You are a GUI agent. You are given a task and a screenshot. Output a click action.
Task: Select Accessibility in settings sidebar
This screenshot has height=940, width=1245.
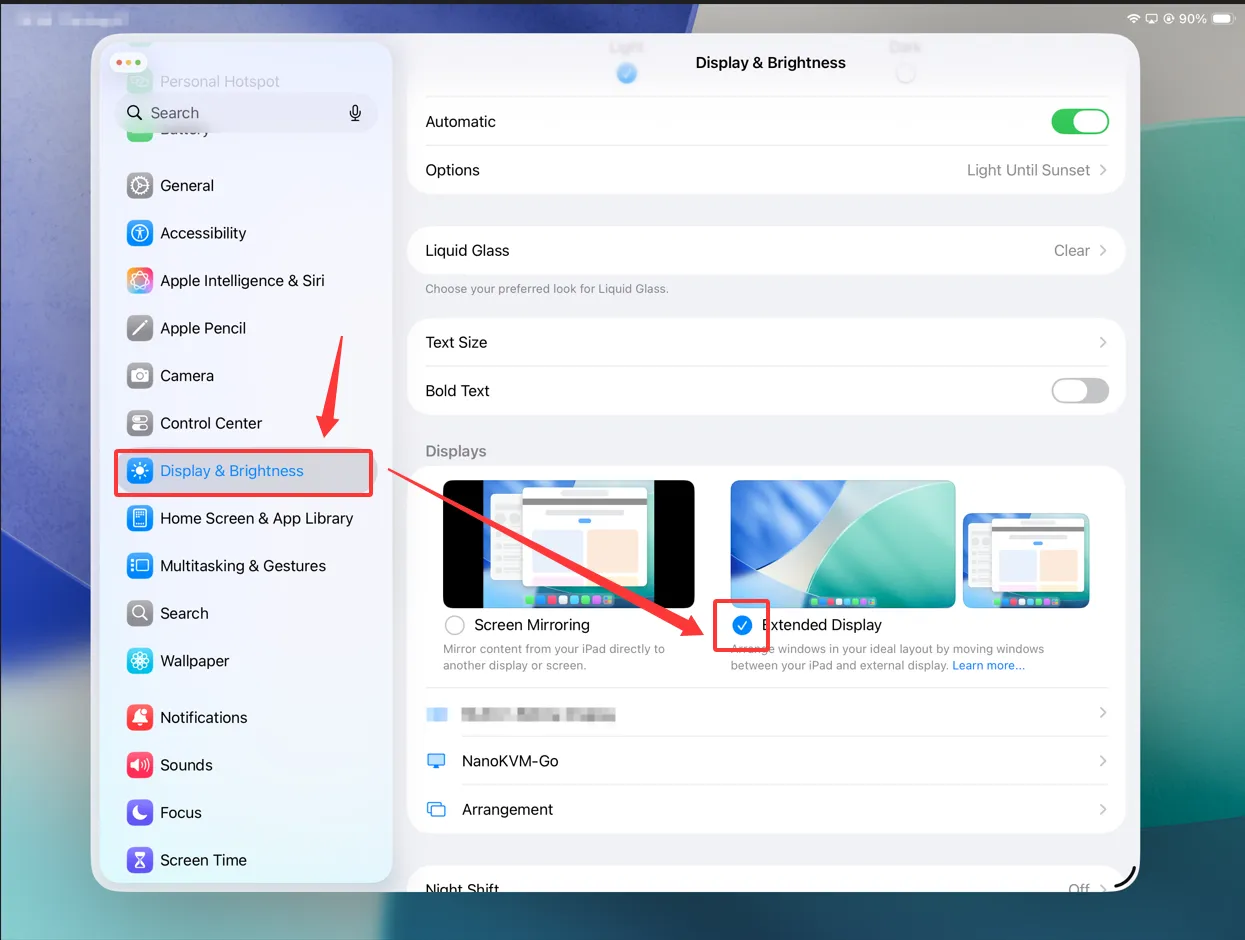[245, 233]
